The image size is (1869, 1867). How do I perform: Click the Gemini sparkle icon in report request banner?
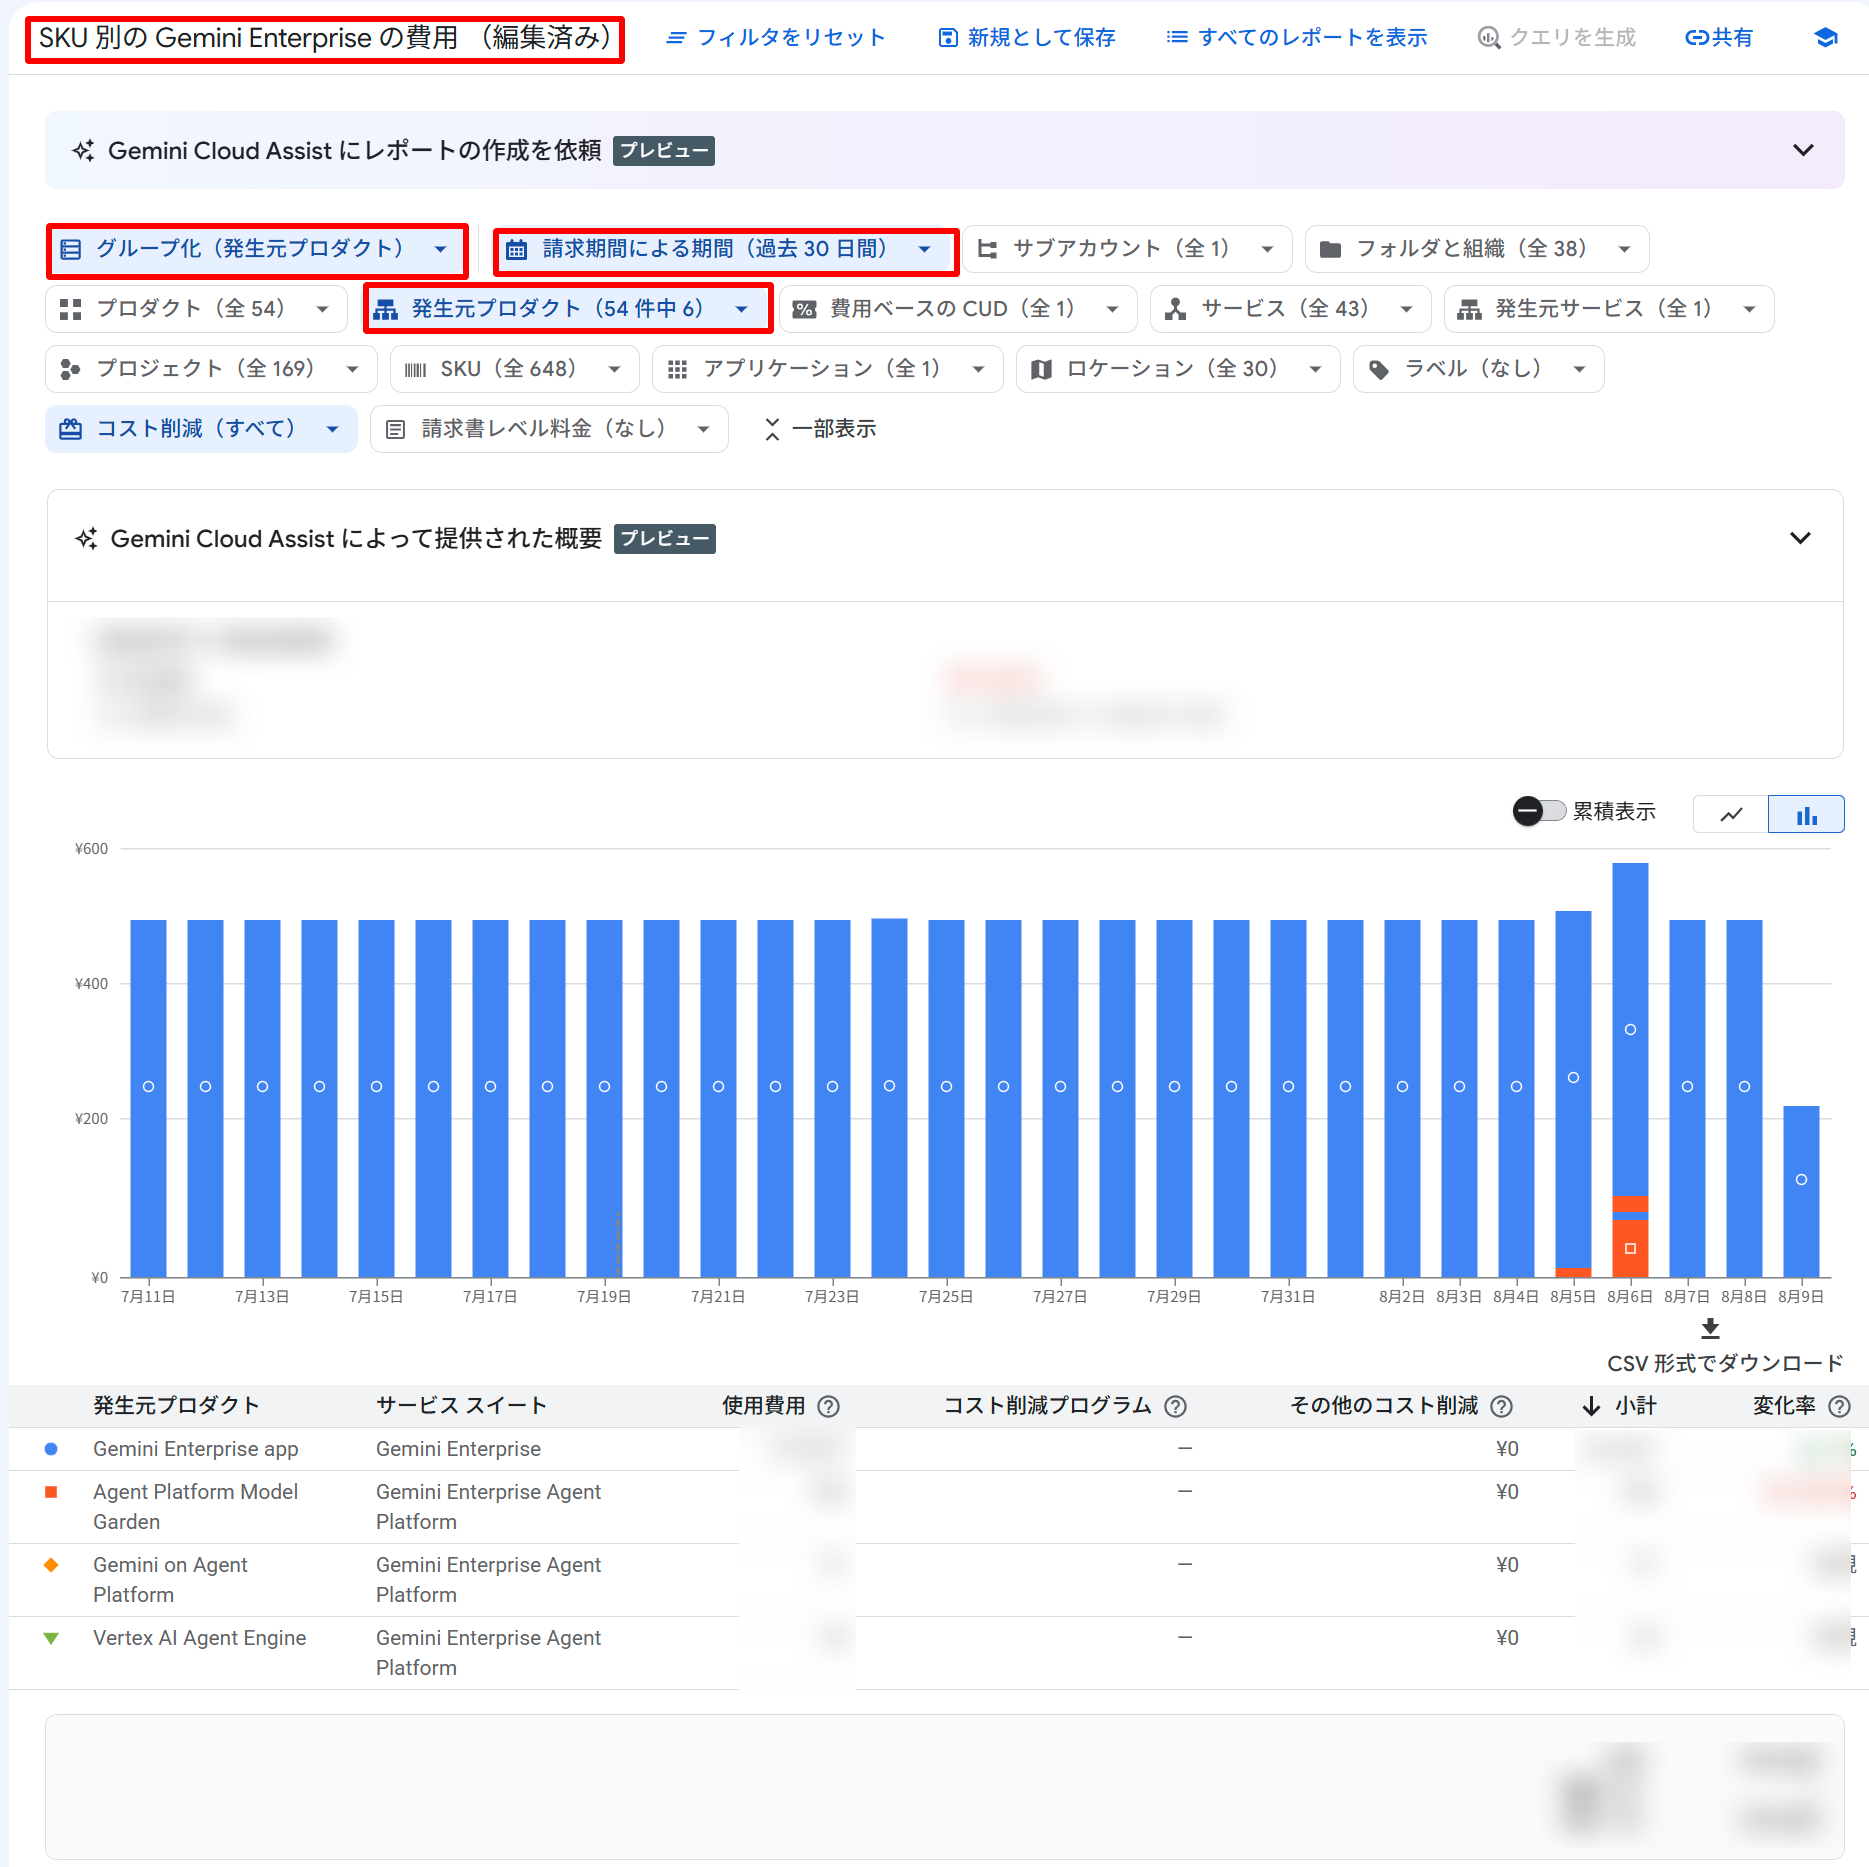84,151
